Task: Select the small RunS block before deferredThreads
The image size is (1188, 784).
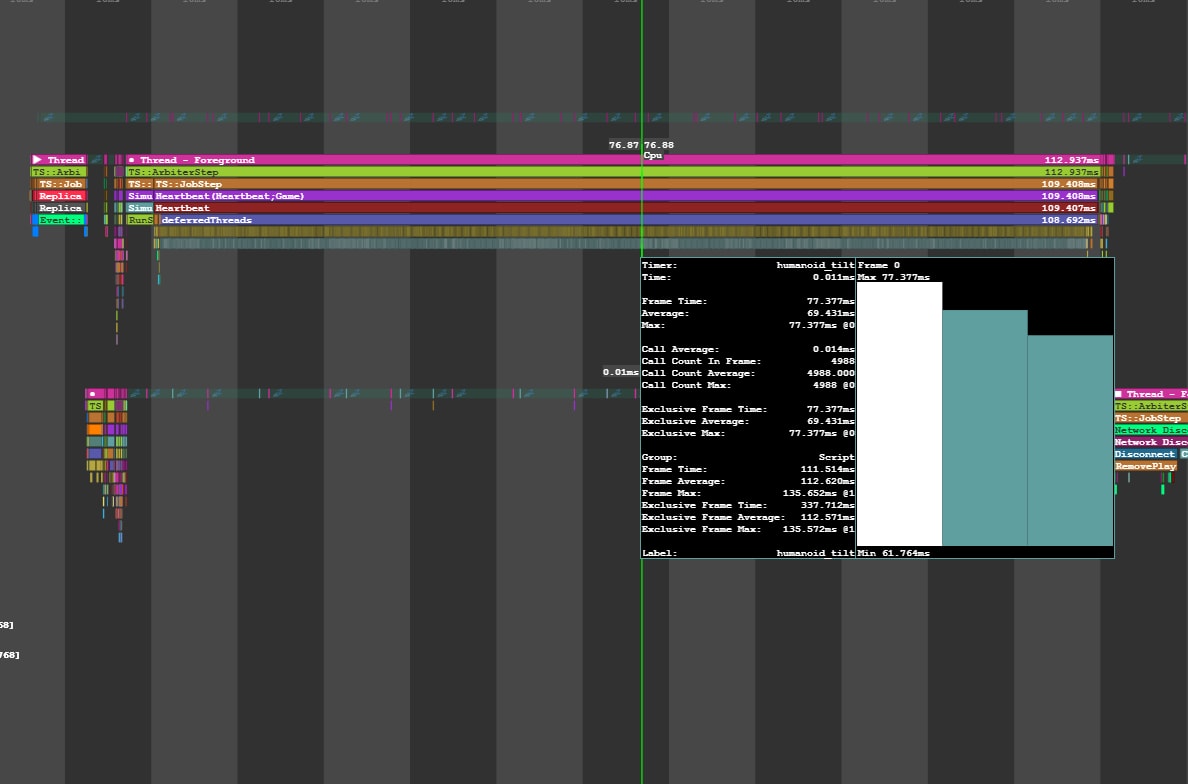Action: [140, 220]
